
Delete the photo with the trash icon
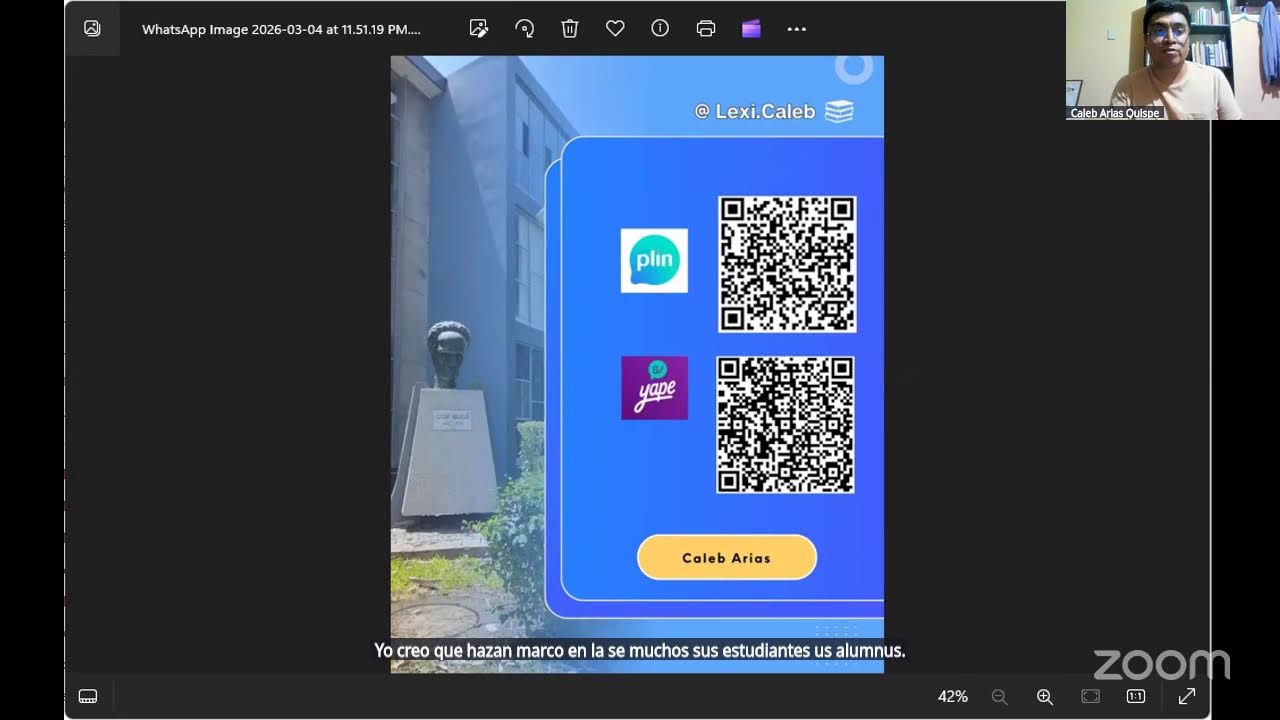point(570,29)
